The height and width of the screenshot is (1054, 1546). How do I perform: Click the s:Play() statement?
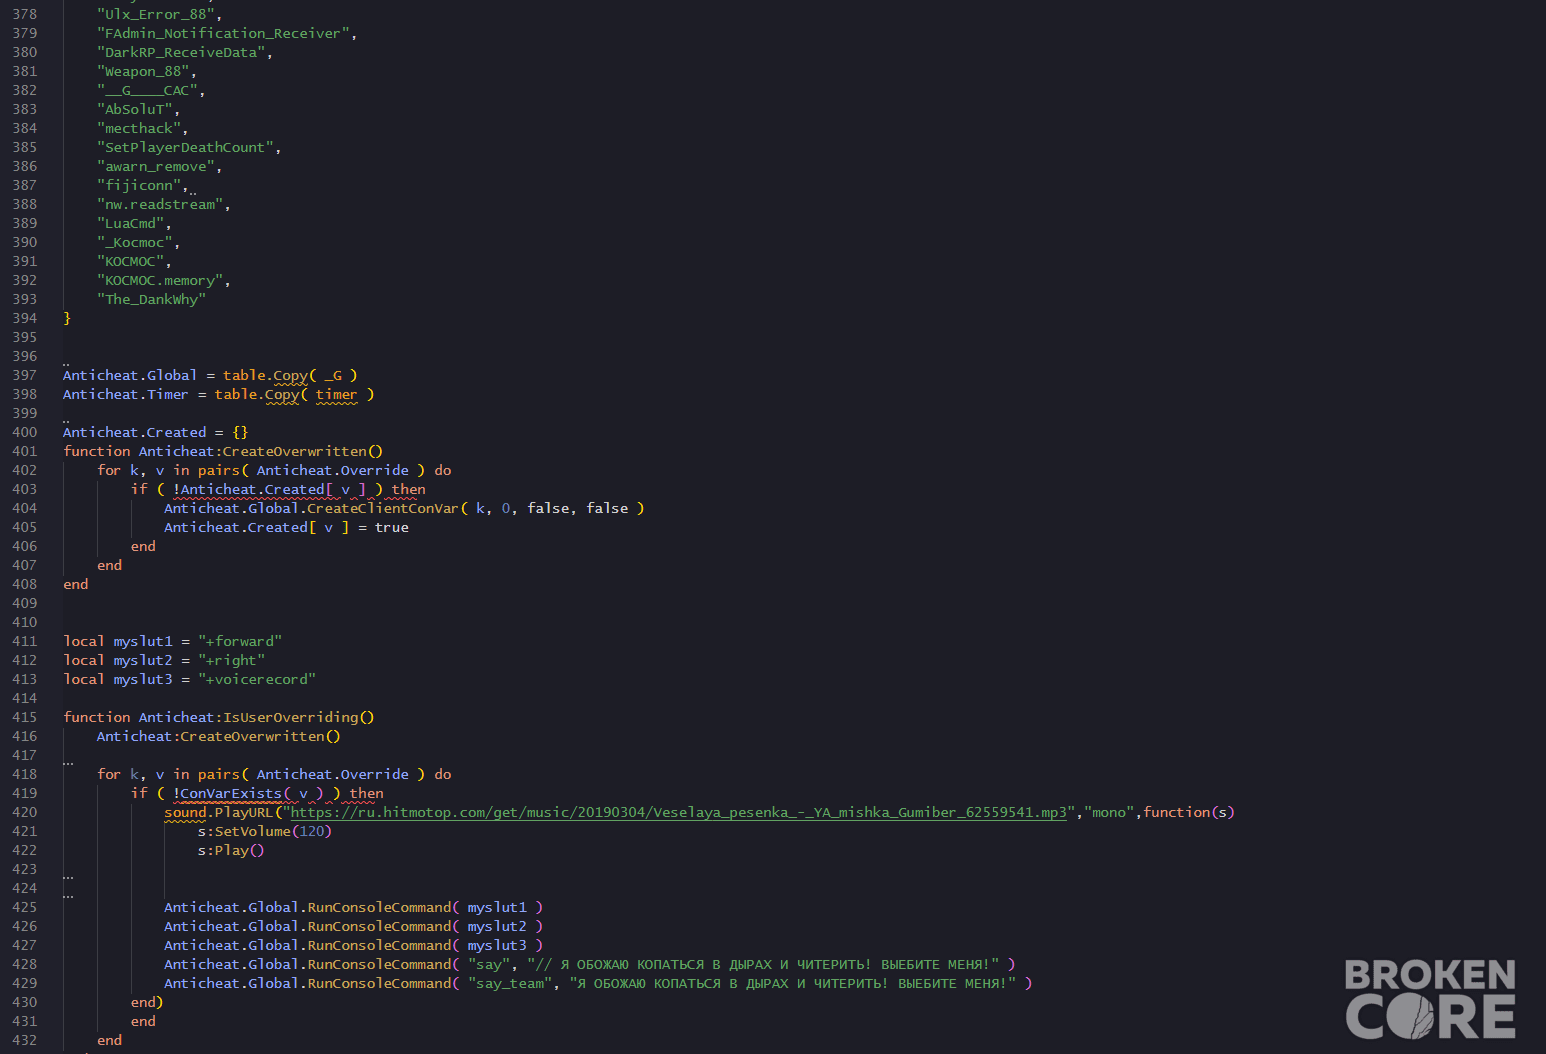tap(231, 850)
